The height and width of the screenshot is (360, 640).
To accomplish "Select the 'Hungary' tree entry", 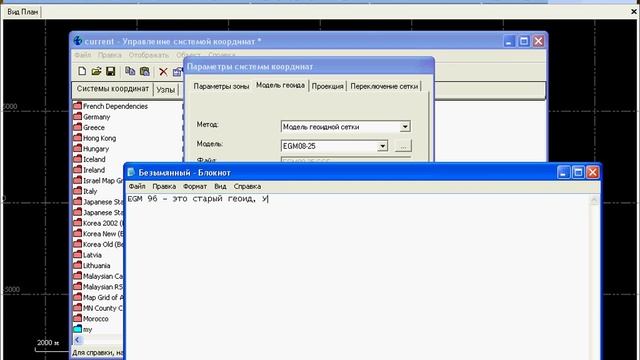I will pos(96,149).
